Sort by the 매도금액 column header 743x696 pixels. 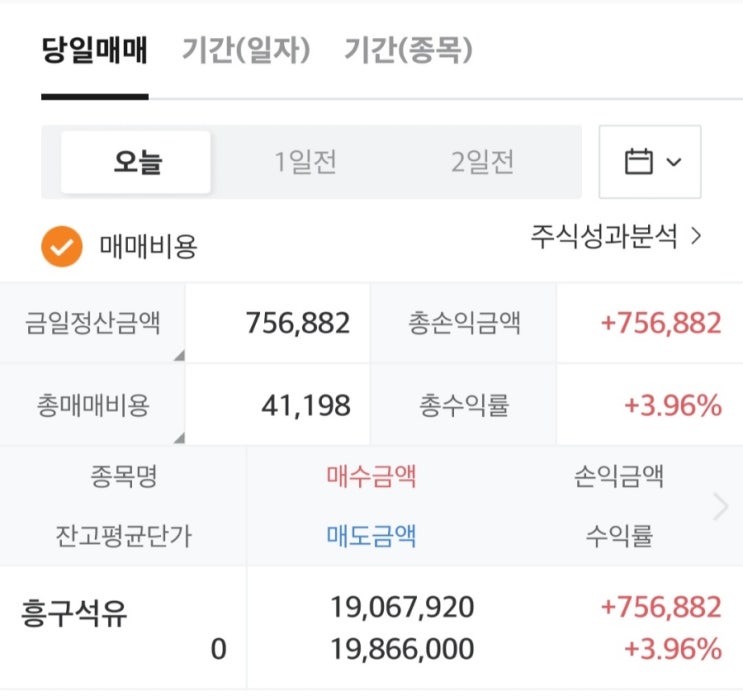(x=371, y=536)
